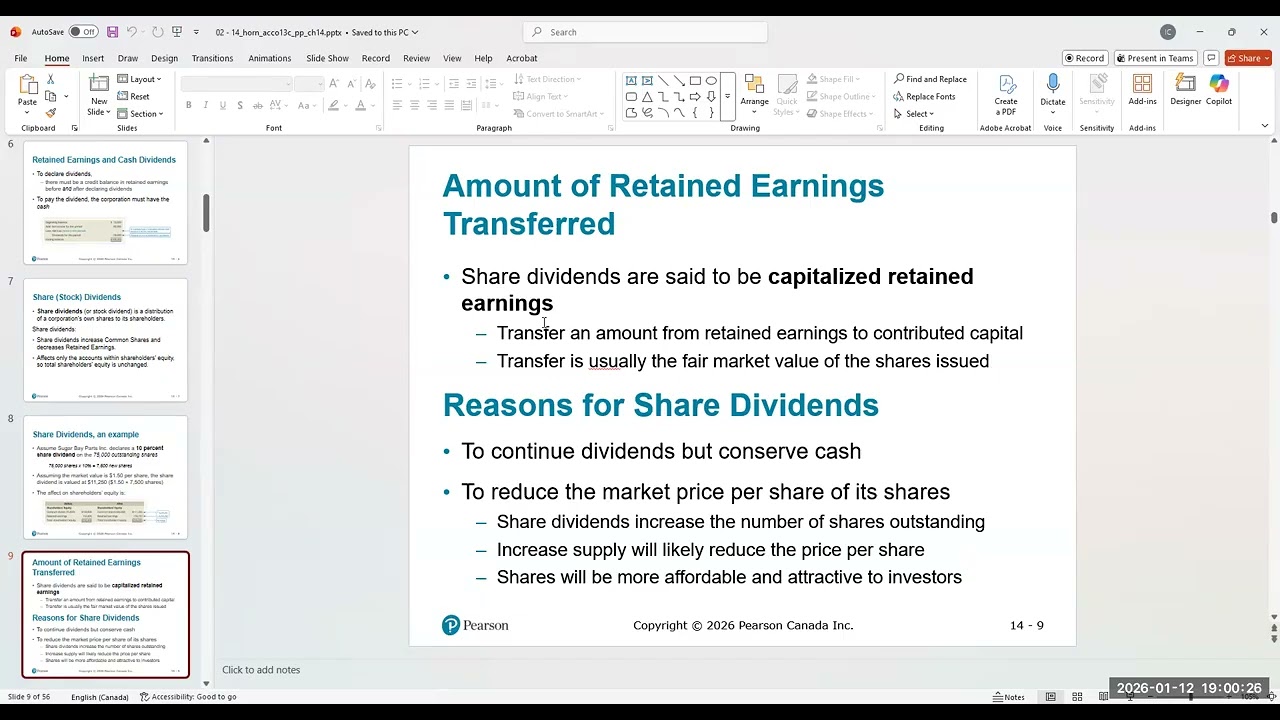Expand the shapes gallery More arrow
The height and width of the screenshot is (720, 1280).
pyautogui.click(x=727, y=97)
